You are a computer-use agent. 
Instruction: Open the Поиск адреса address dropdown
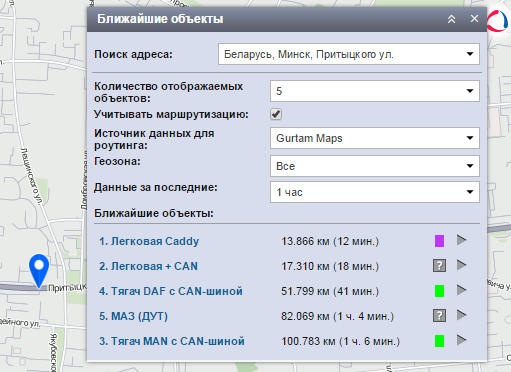[349, 54]
